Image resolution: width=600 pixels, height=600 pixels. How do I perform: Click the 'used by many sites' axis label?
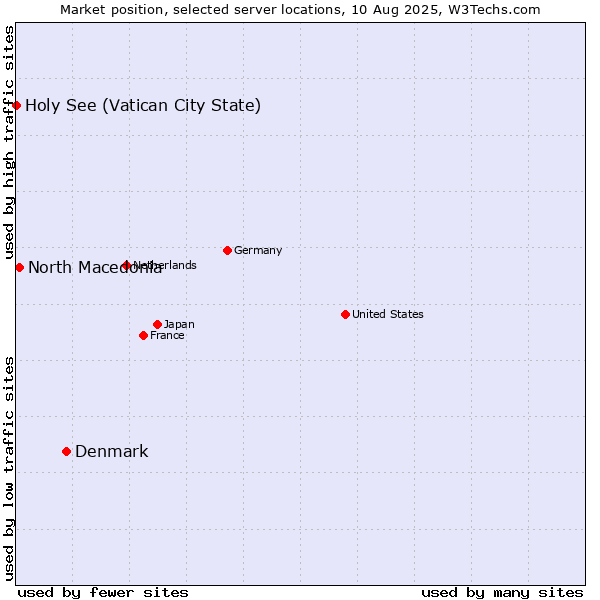pos(502,593)
